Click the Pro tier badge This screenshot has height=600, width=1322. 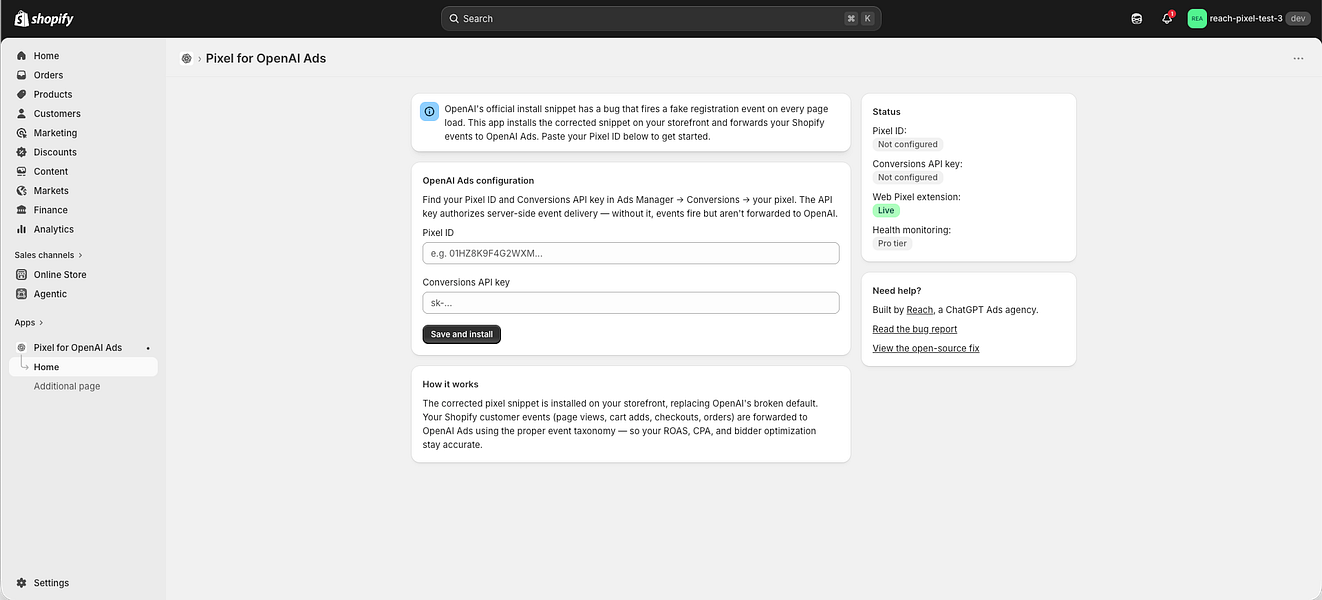[893, 244]
